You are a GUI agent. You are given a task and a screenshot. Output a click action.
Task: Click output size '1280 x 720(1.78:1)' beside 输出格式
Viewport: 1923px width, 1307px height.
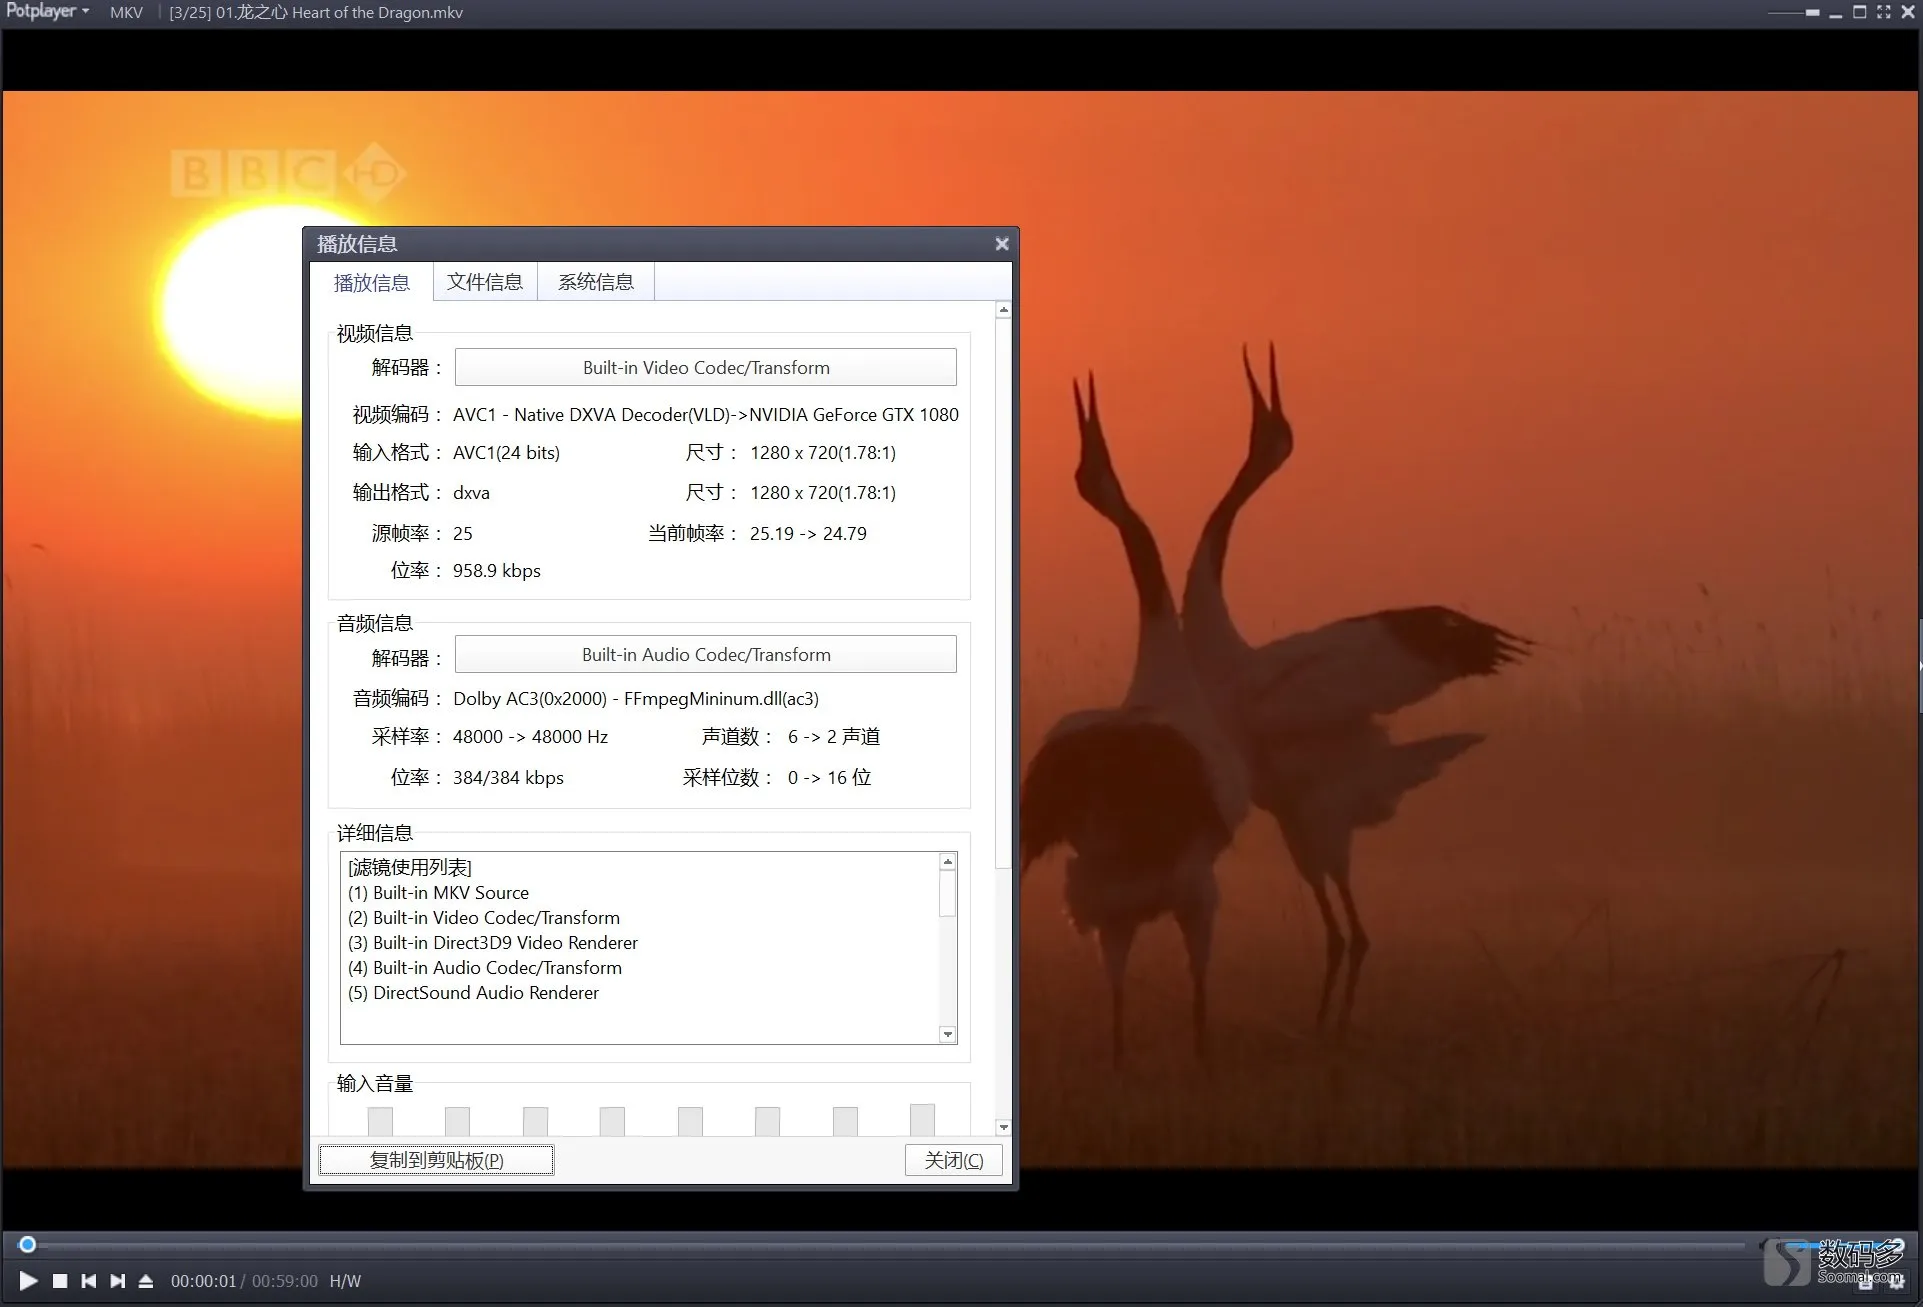823,492
